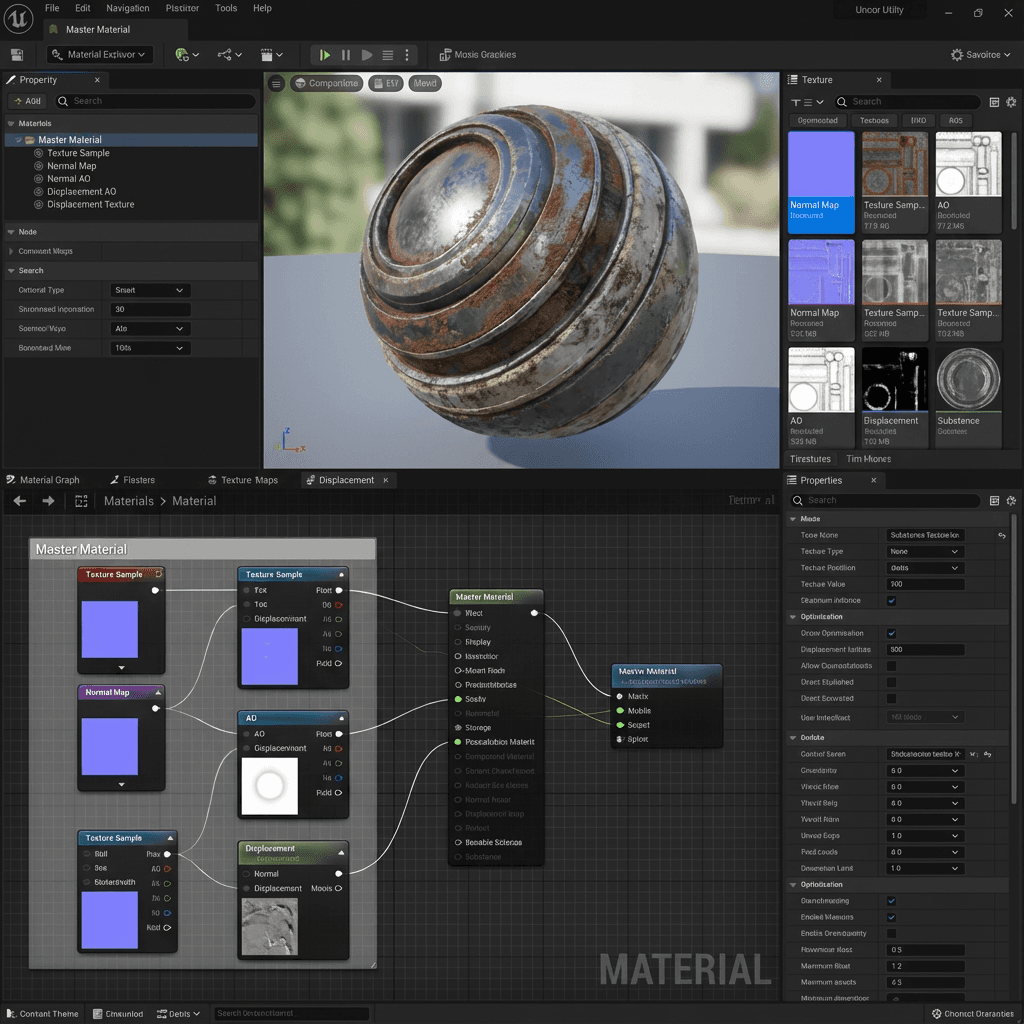This screenshot has height=1024, width=1024.
Task: Open the viewport hamburger menu icon
Action: 276,84
